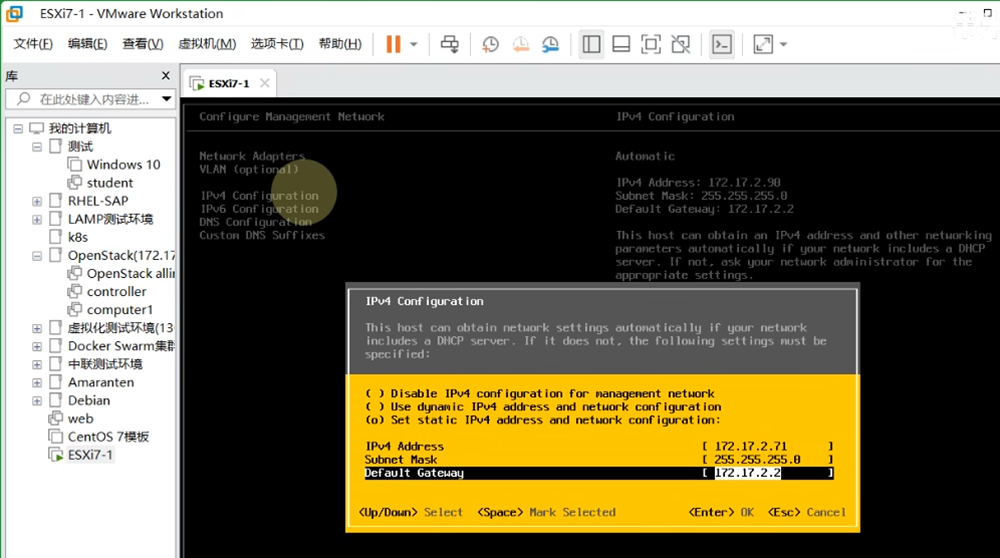Select the student virtual machine
Screen dimensions: 1000x558
pyautogui.click(x=101, y=182)
